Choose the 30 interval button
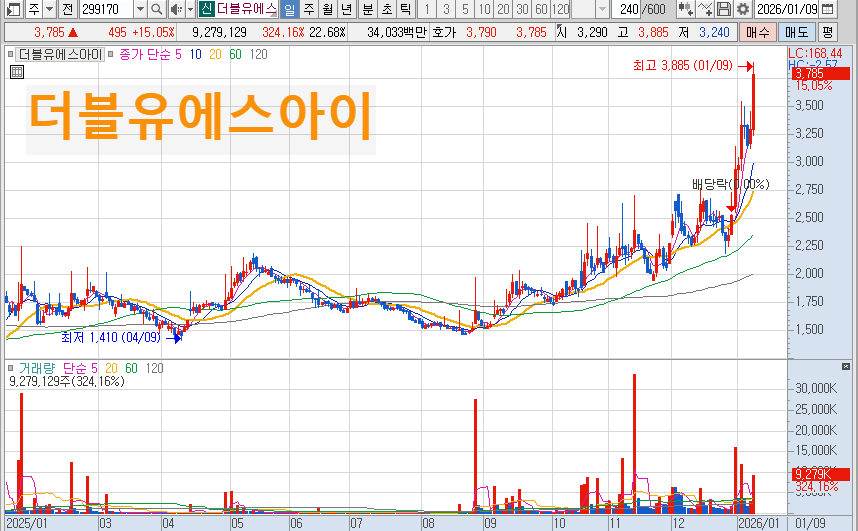 point(523,9)
